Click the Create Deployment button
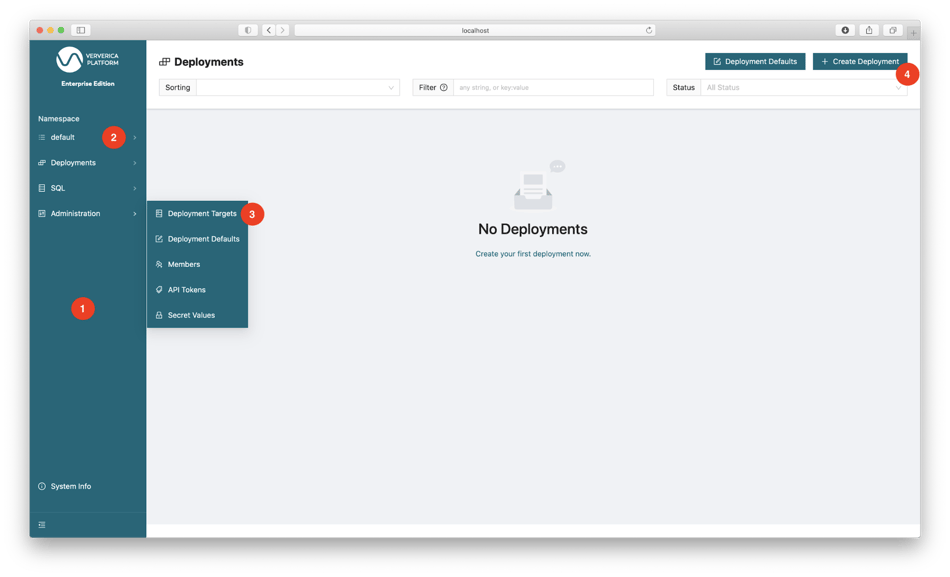Image resolution: width=950 pixels, height=577 pixels. pyautogui.click(x=860, y=61)
